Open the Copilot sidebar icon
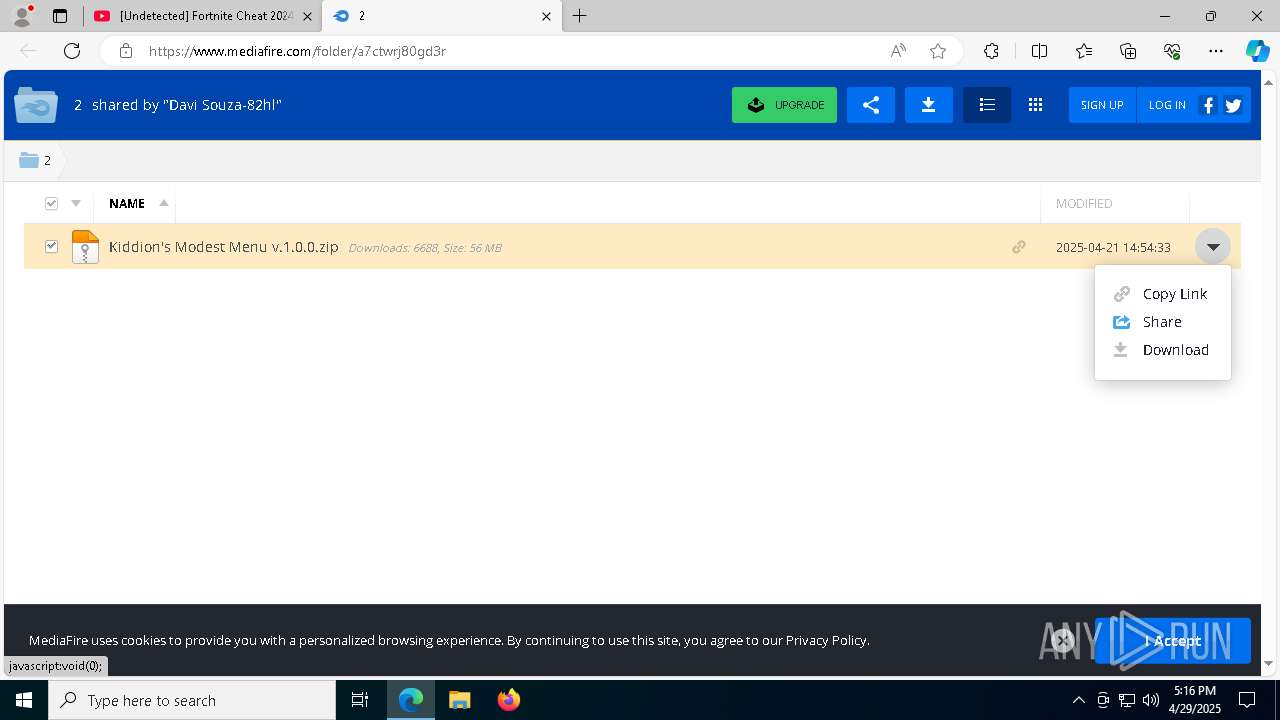Screen dimensions: 1280x720 point(1257,51)
